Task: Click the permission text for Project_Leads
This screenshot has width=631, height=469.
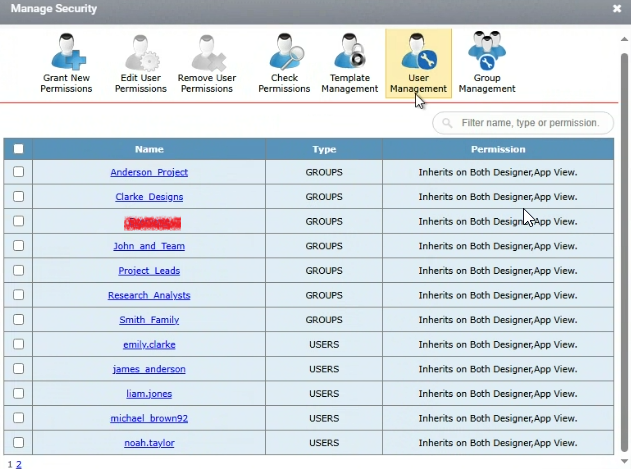Action: 498,271
